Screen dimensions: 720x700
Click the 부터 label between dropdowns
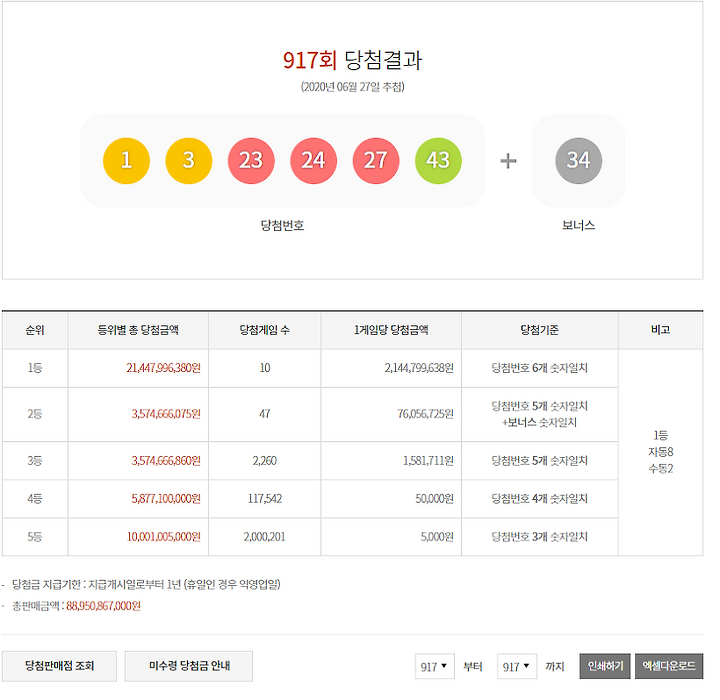(472, 666)
